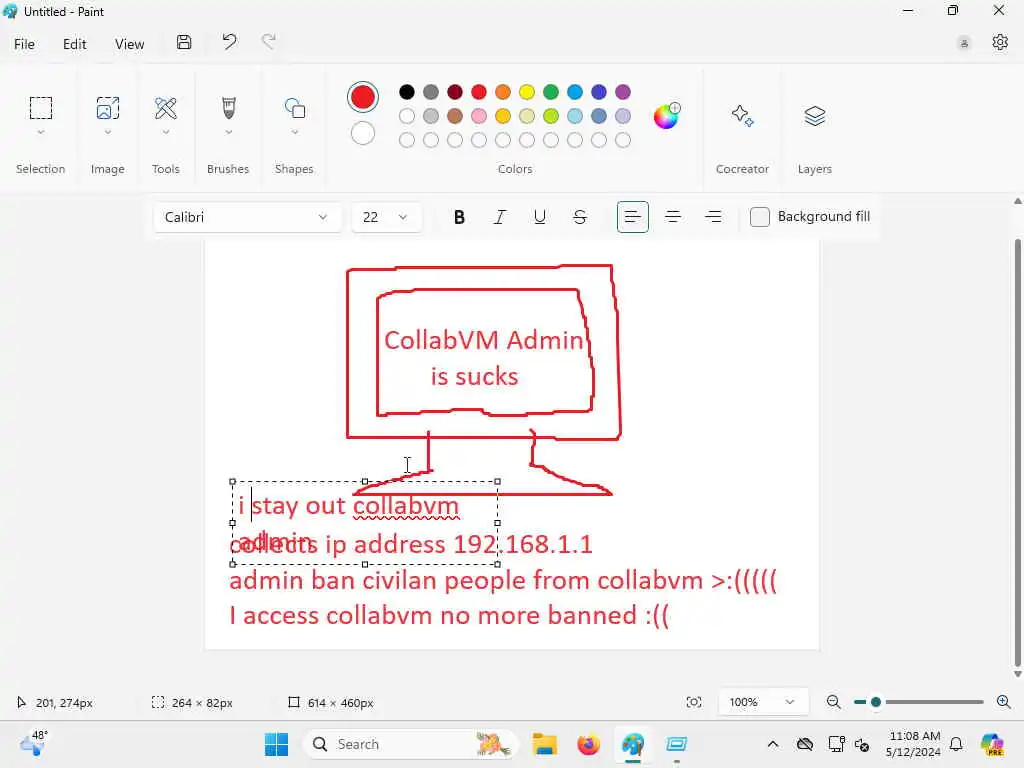Pick the purple color swatch
This screenshot has height=768, width=1024.
[623, 92]
